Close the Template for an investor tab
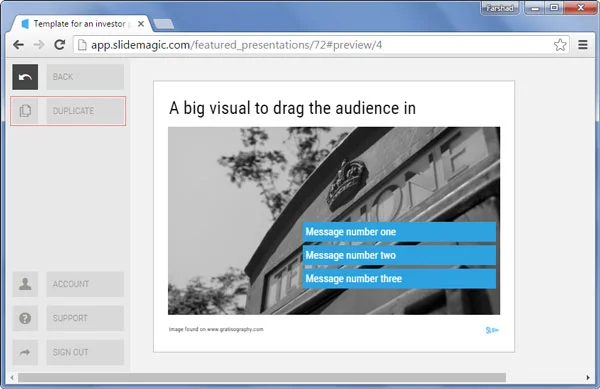This screenshot has height=389, width=600. [x=141, y=24]
